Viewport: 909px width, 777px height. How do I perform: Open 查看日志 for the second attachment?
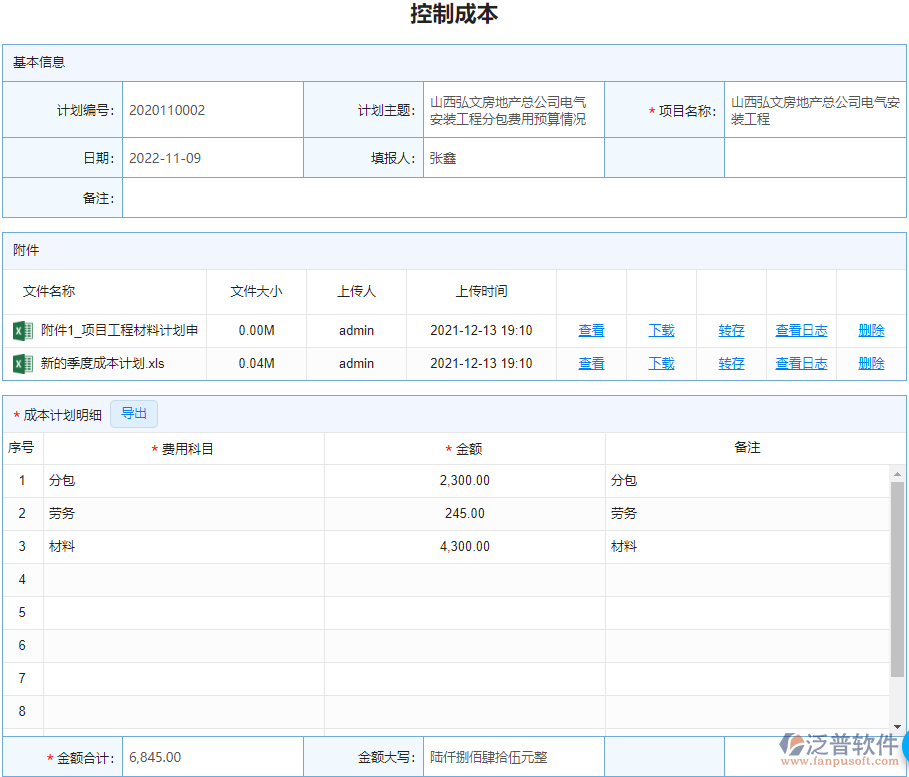click(801, 363)
